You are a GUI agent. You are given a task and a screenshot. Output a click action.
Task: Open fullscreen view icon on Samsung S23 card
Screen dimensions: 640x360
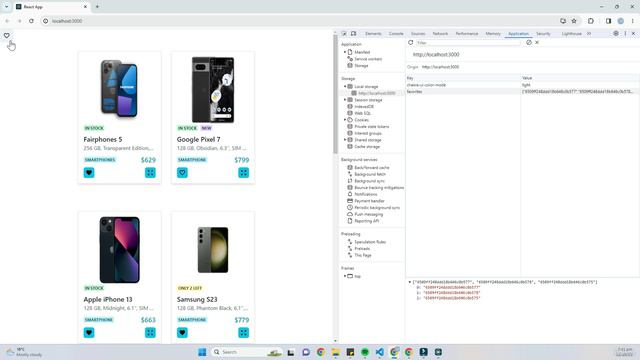(244, 333)
